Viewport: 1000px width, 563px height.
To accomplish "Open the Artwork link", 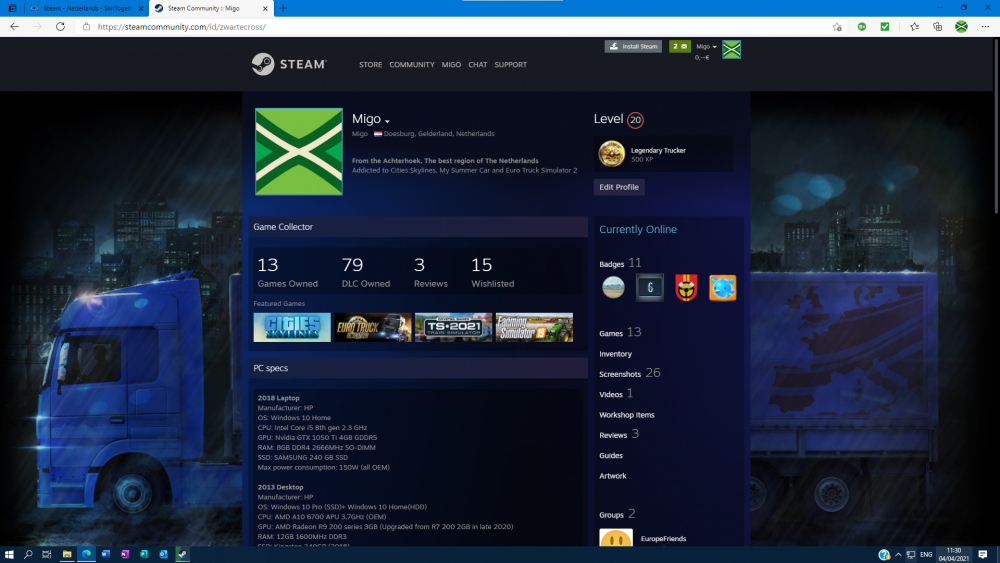I will click(x=612, y=476).
